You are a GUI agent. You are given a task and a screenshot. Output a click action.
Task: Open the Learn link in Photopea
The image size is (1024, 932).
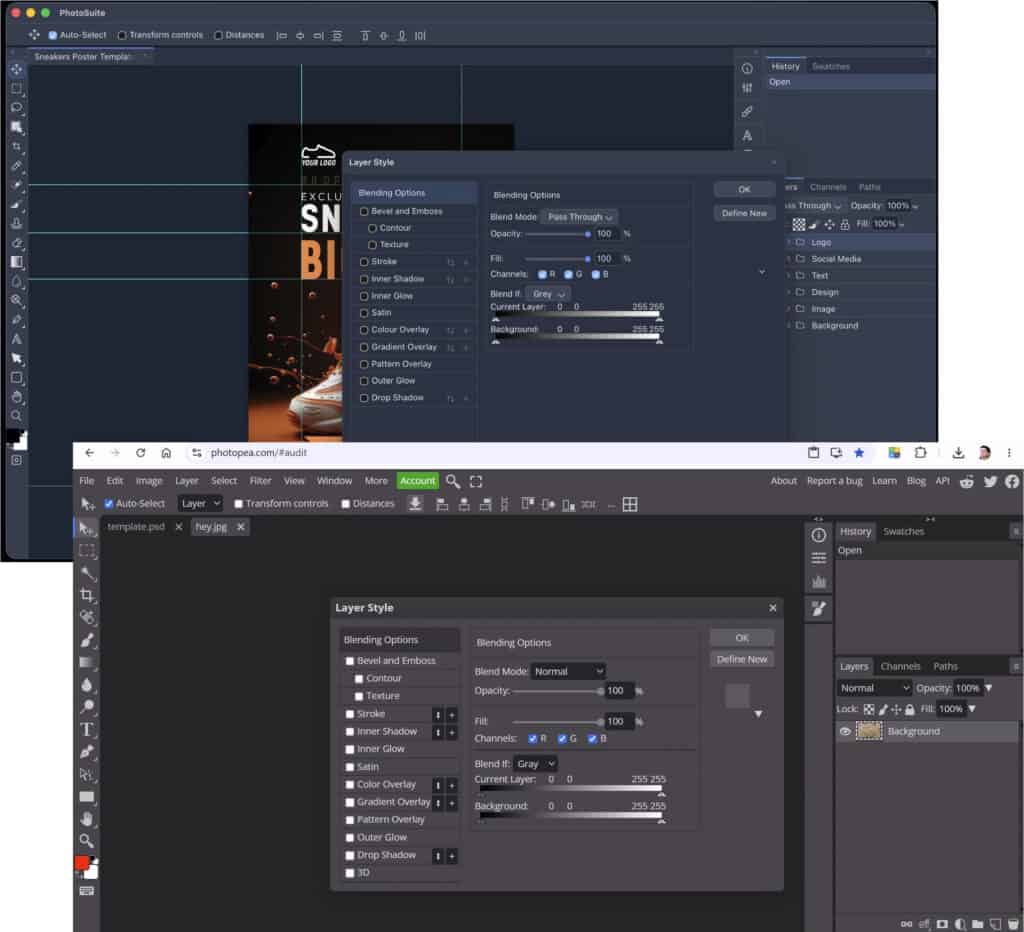[884, 481]
